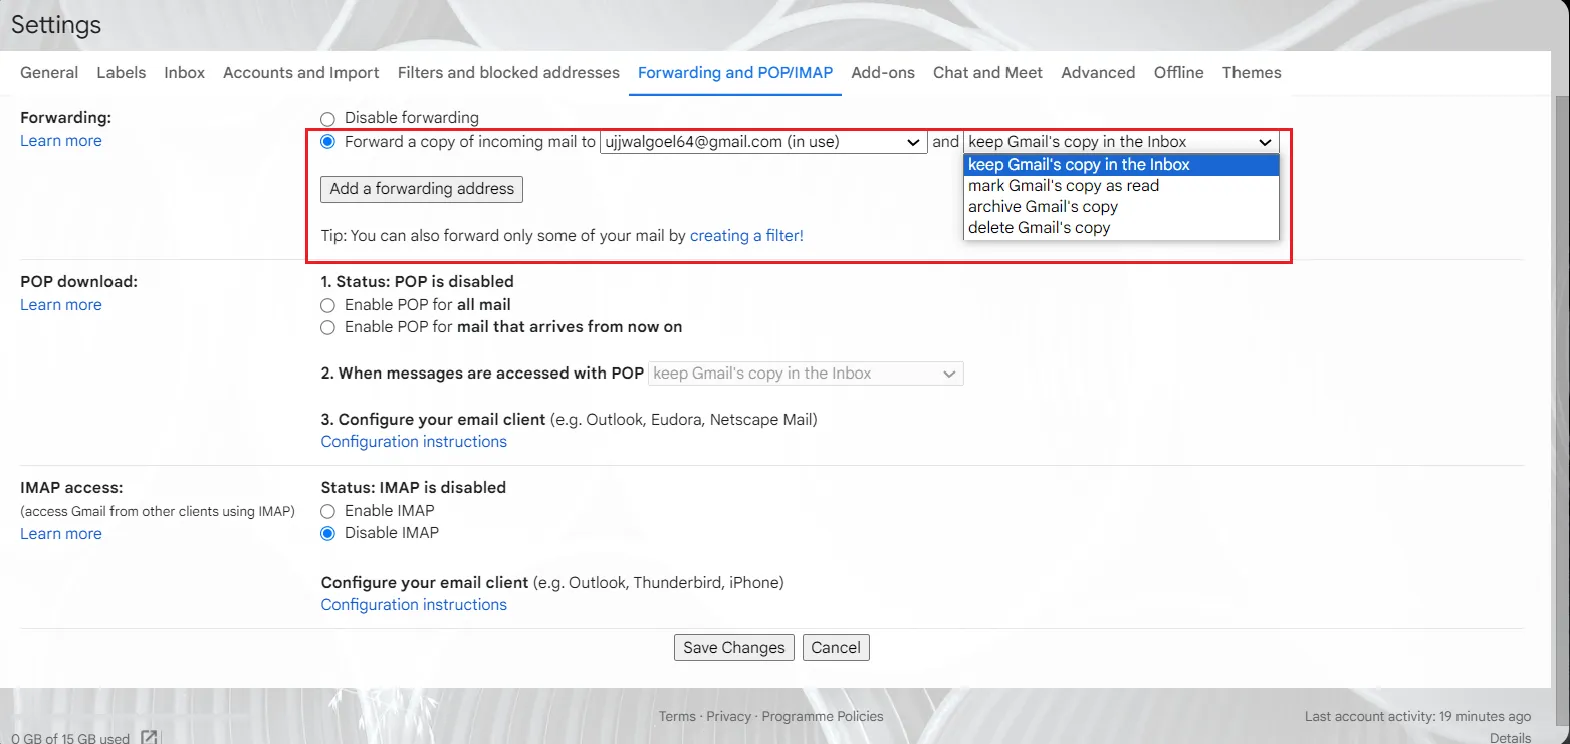The height and width of the screenshot is (744, 1570).
Task: Click the Settings page heading
Action: click(x=56, y=25)
